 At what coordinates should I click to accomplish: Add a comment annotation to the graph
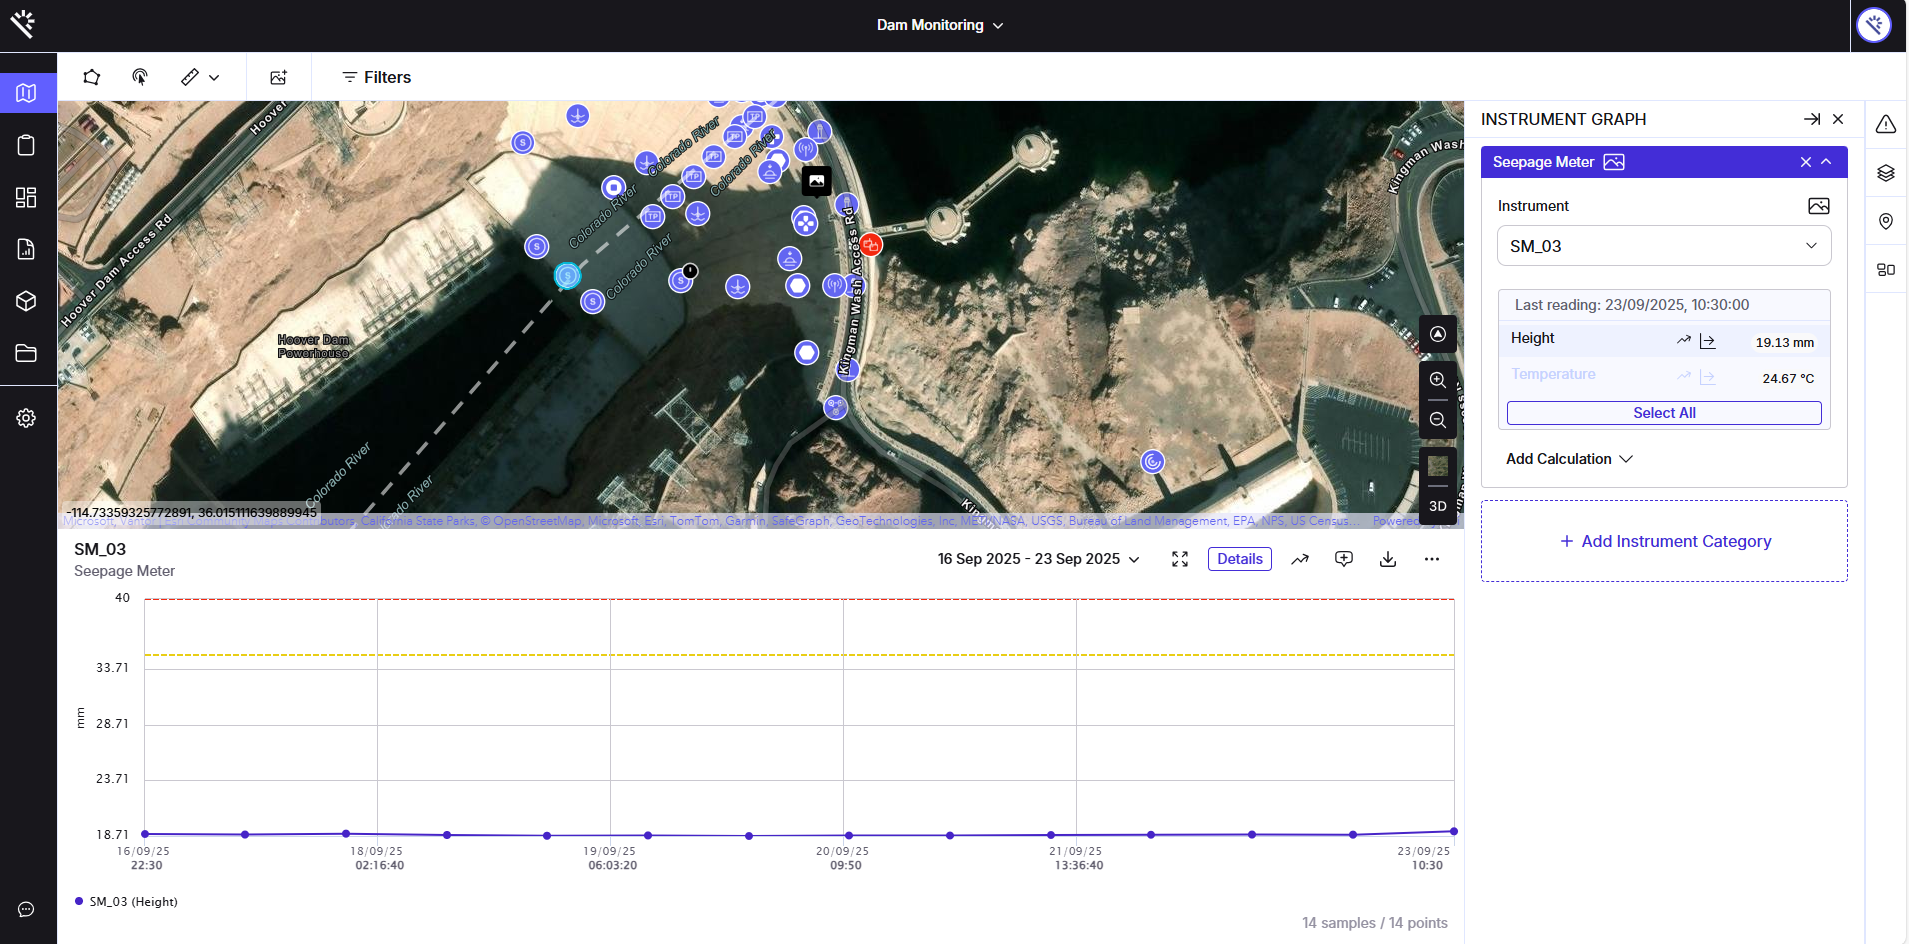[1343, 559]
